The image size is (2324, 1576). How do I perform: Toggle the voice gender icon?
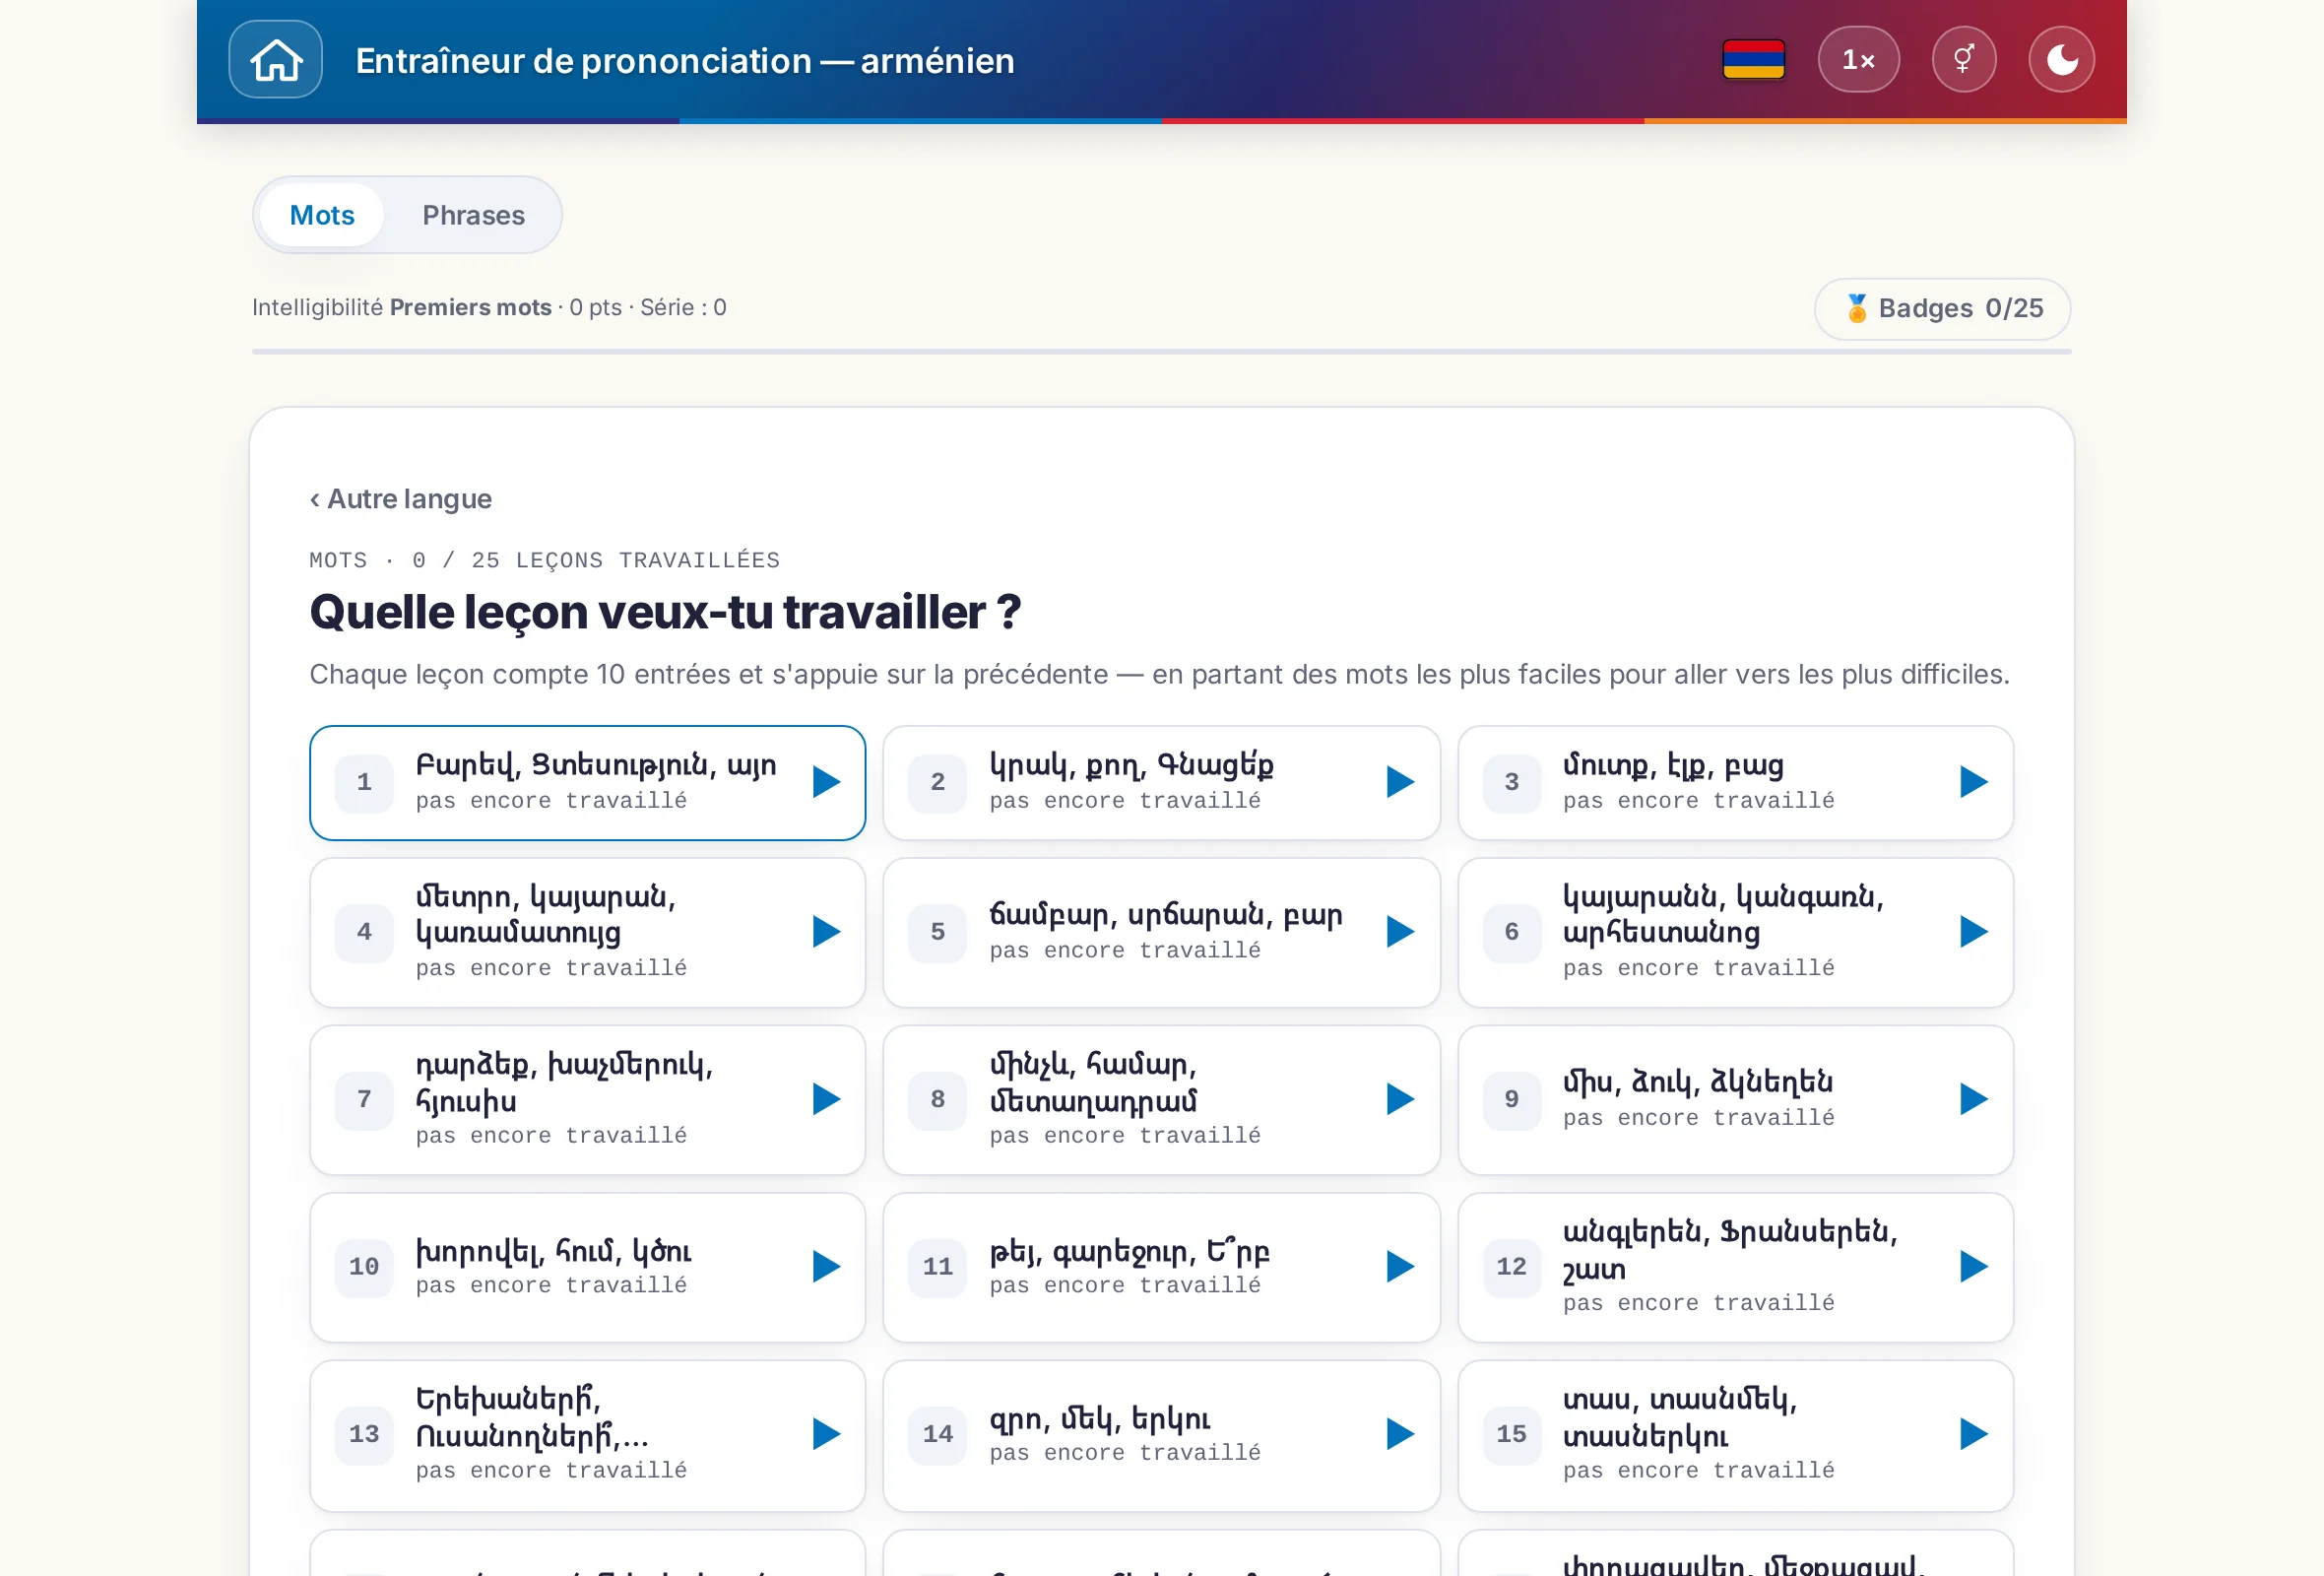click(1963, 59)
